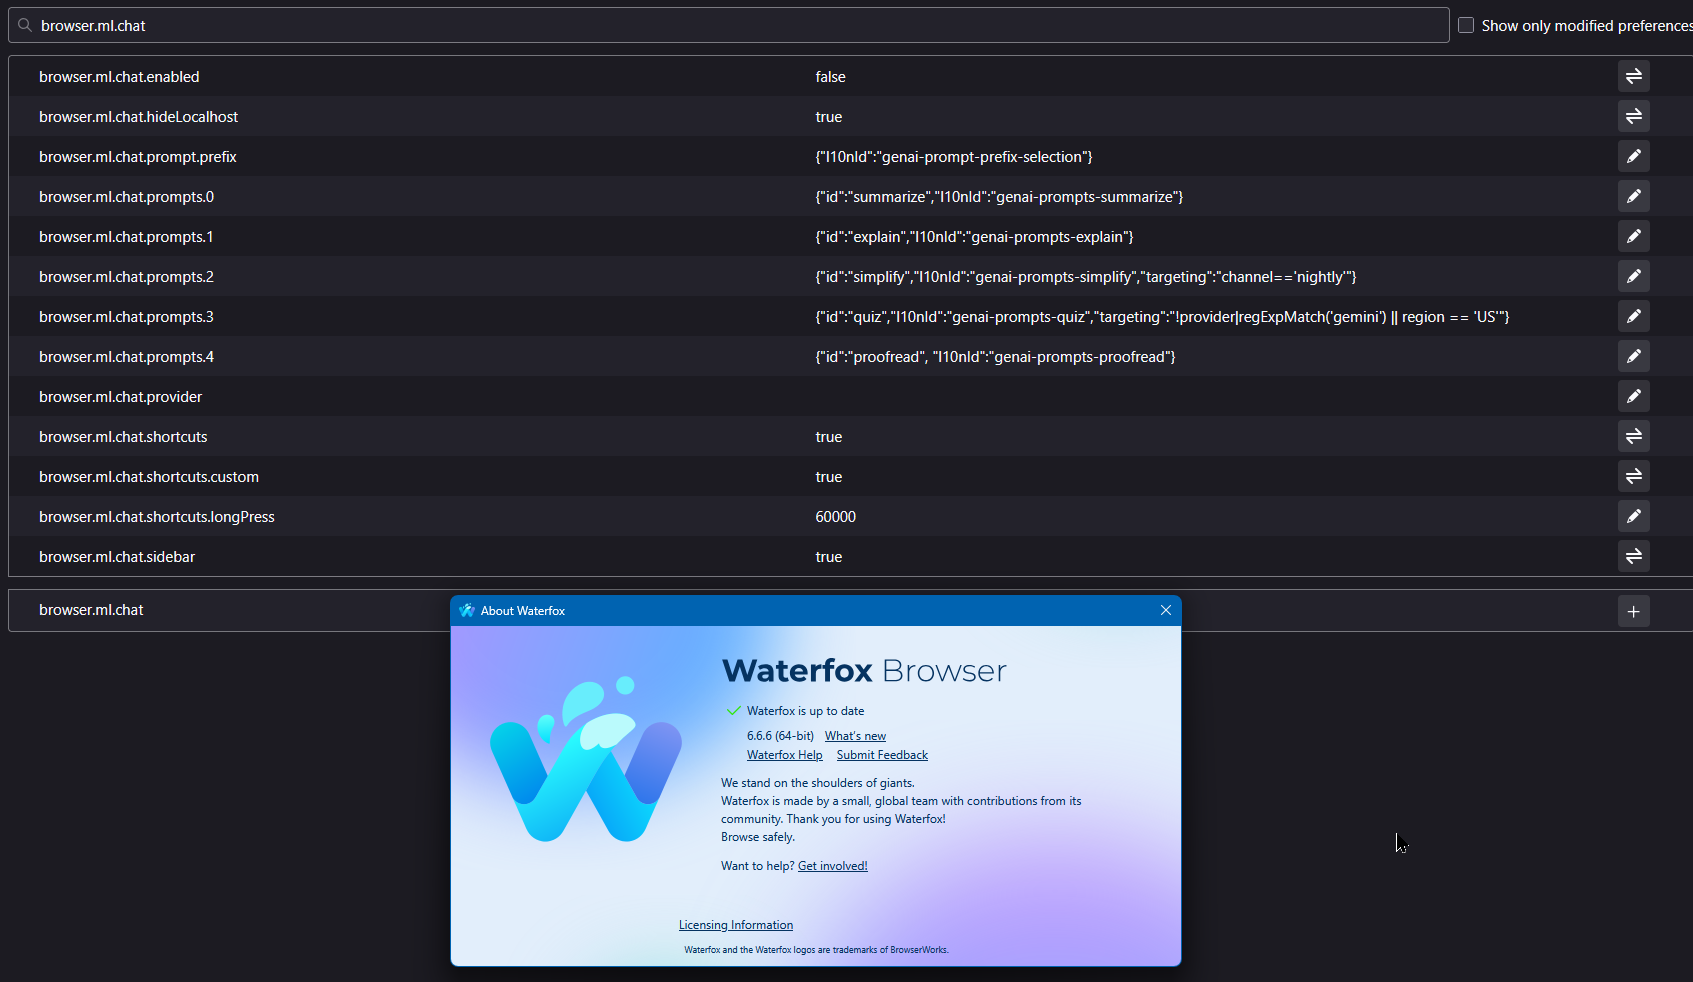The image size is (1693, 982).
Task: Toggle browser.ml.chat.shortcuts.custom preference value
Action: (1633, 476)
